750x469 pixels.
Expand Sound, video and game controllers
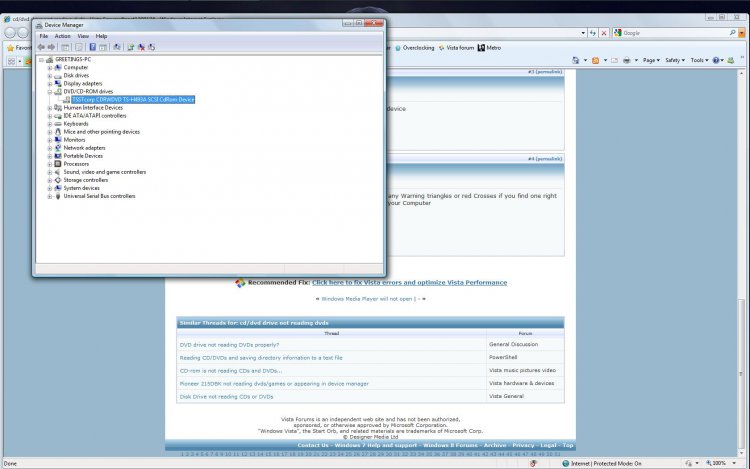[50, 172]
